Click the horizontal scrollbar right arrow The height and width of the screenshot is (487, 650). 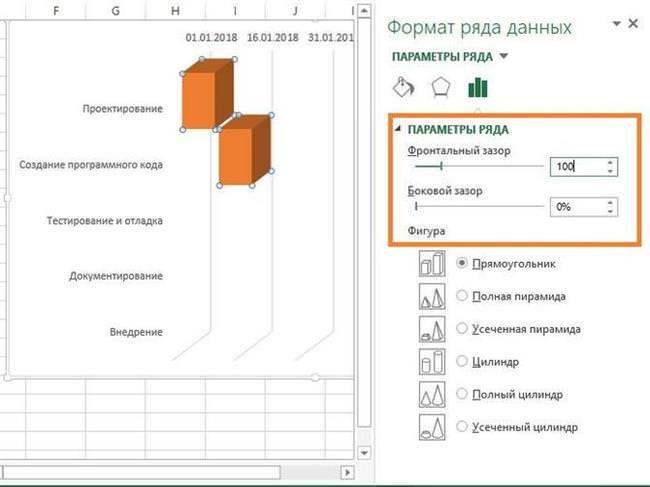tap(347, 472)
